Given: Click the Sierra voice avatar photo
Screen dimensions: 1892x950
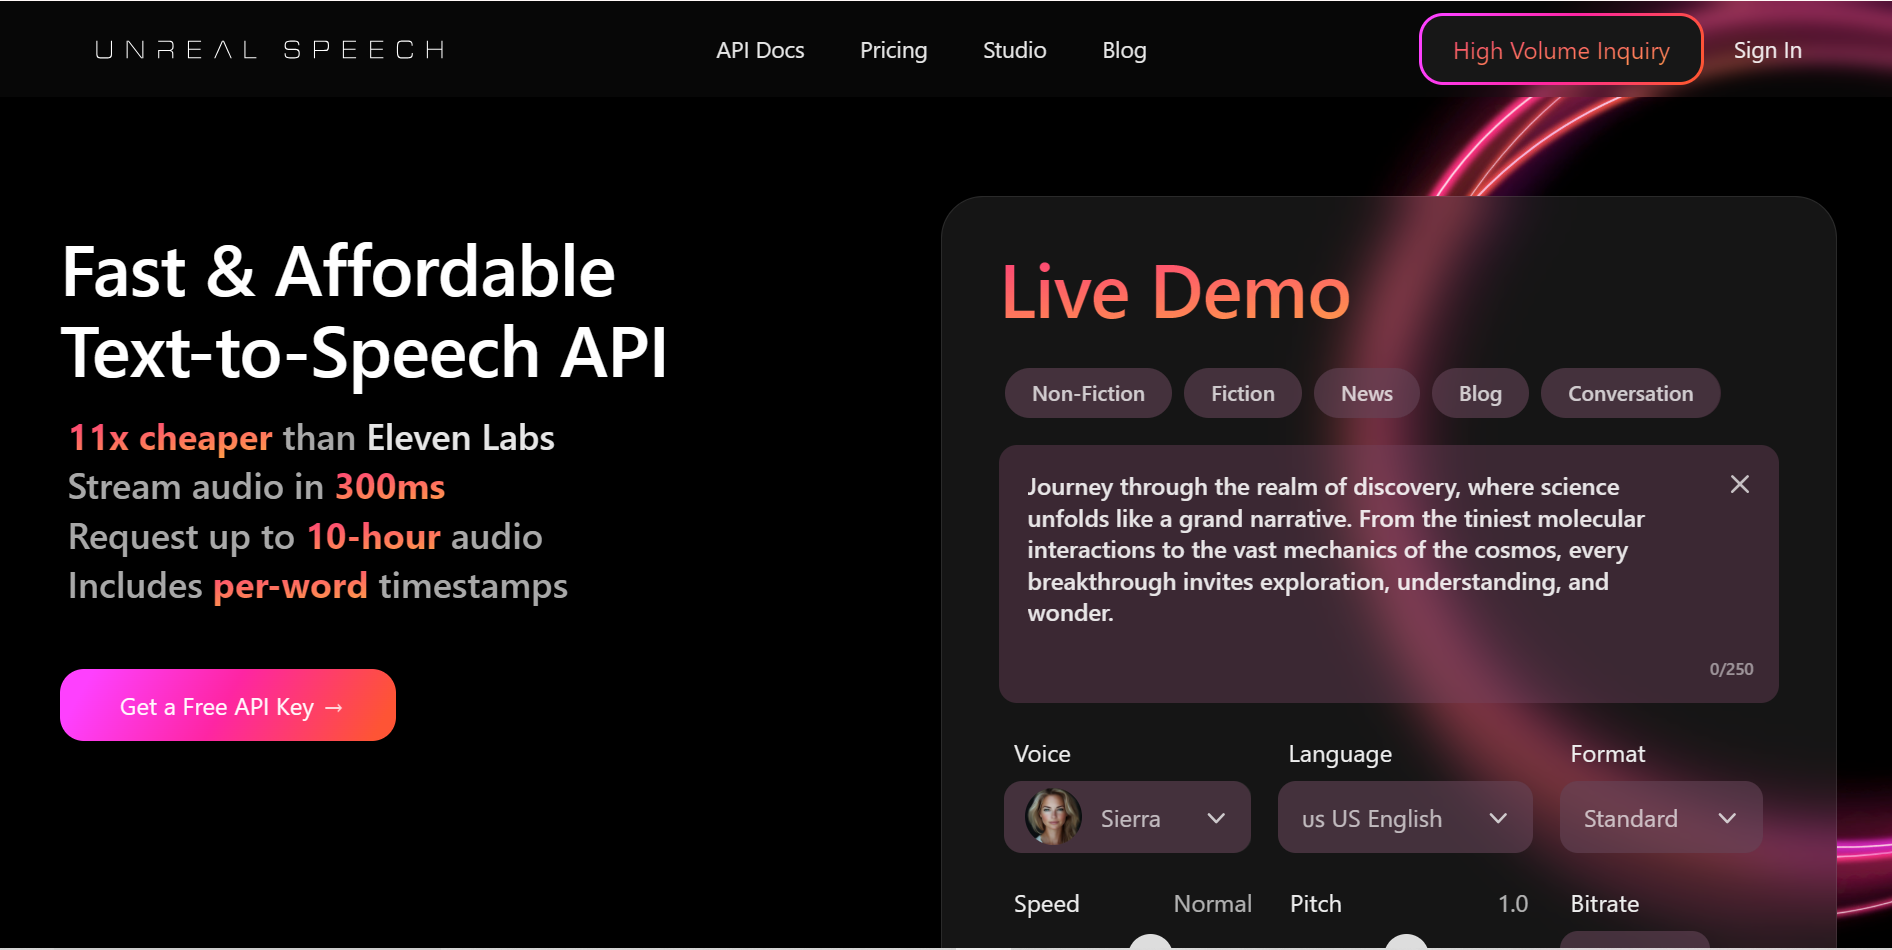Looking at the screenshot, I should pyautogui.click(x=1053, y=816).
